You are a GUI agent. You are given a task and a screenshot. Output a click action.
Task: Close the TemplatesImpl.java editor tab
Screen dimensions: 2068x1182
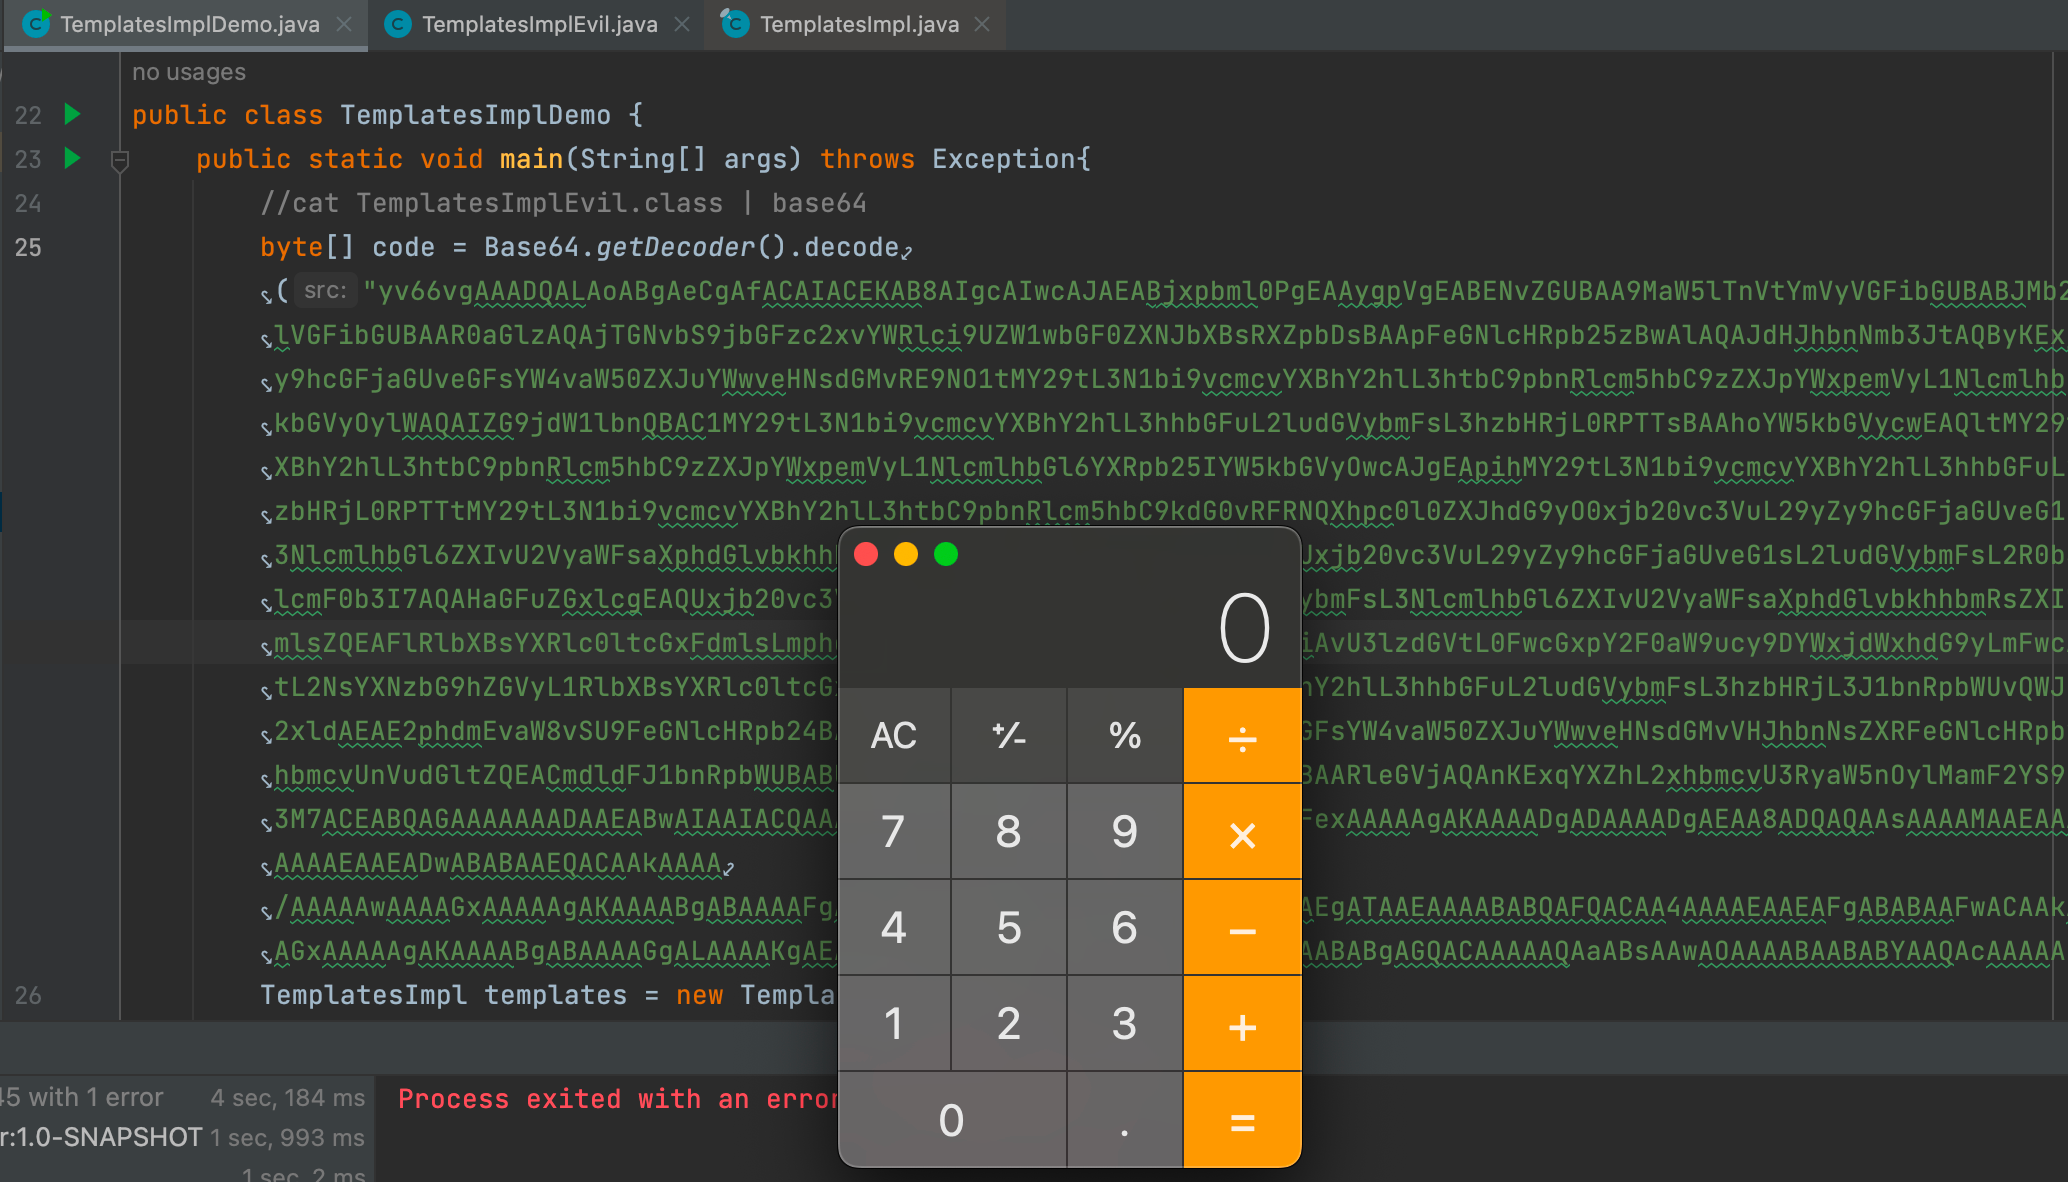982,24
